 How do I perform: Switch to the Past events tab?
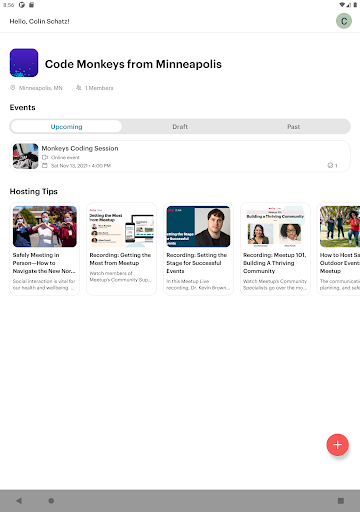pos(294,127)
